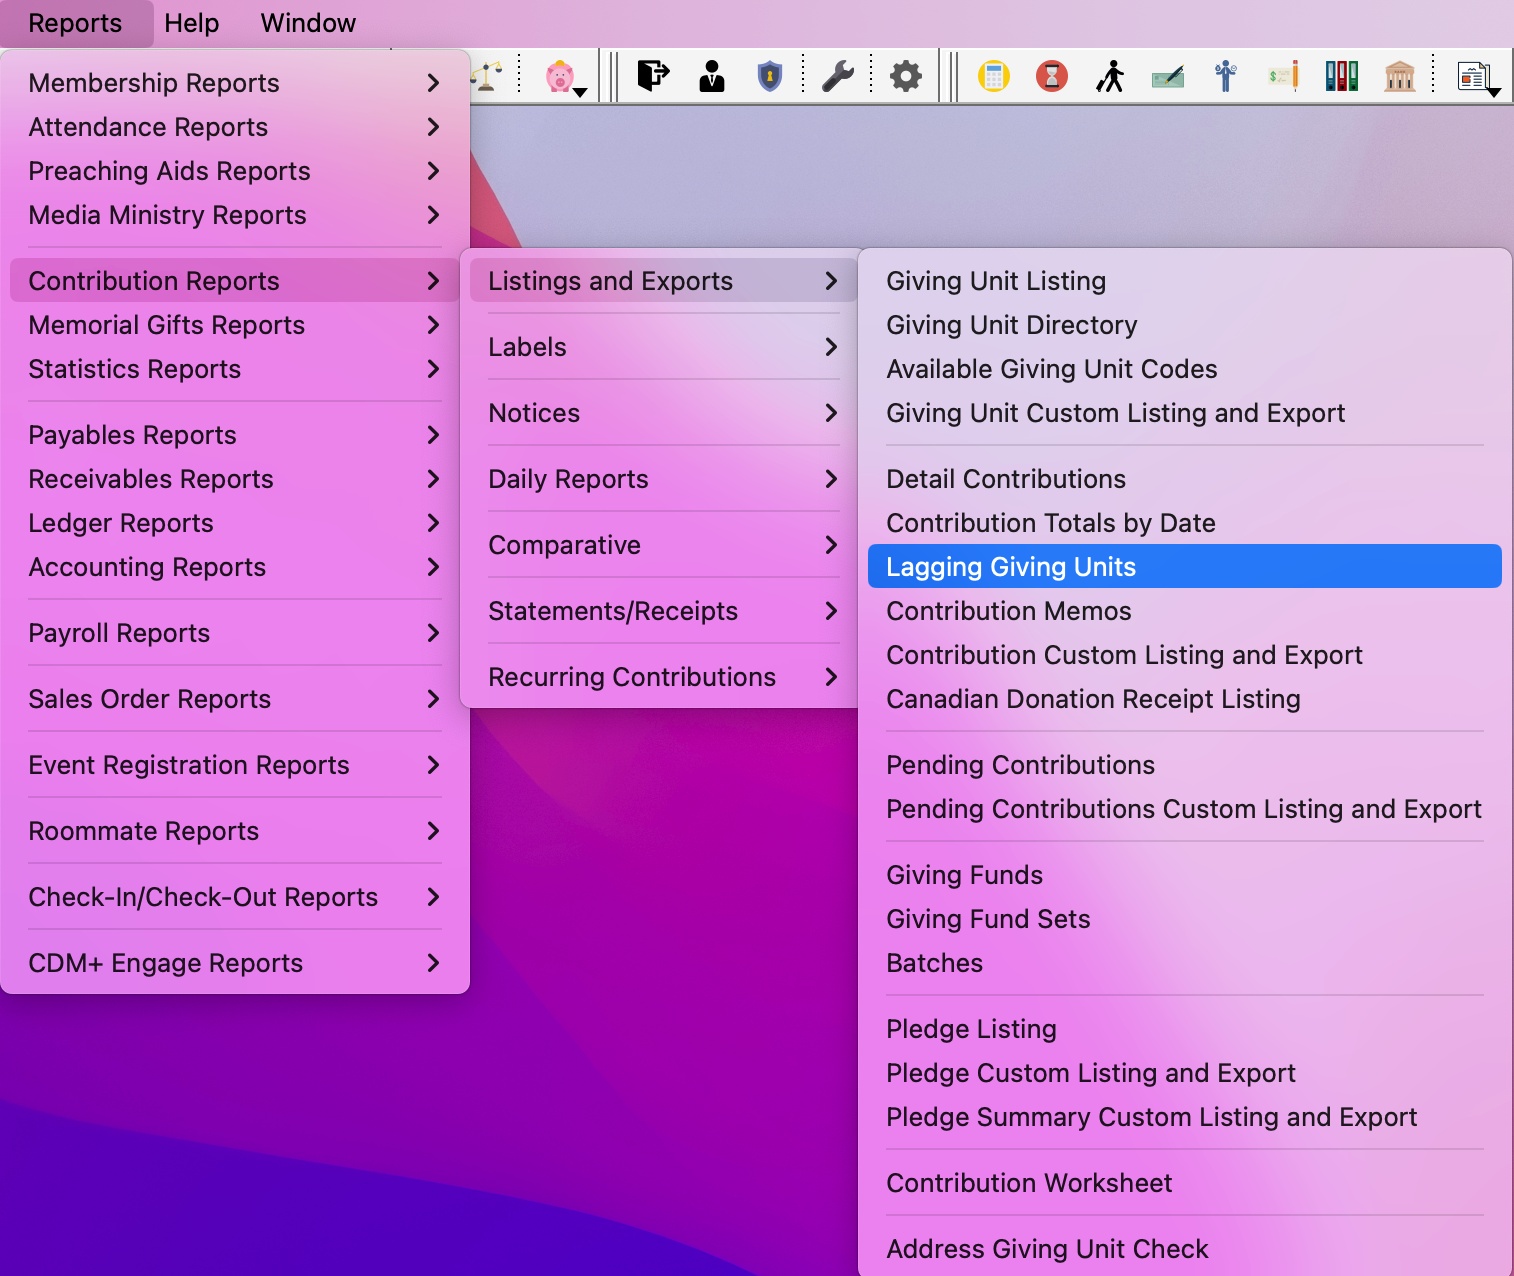Open the wrench tools icon
The width and height of the screenshot is (1514, 1276).
click(x=837, y=76)
